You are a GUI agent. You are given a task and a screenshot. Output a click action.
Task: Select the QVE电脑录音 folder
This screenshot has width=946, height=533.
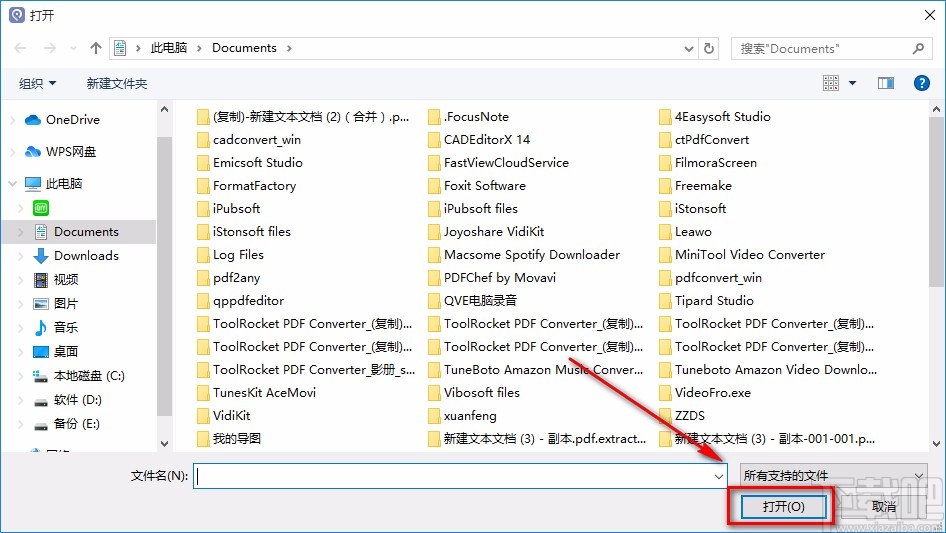coord(473,301)
